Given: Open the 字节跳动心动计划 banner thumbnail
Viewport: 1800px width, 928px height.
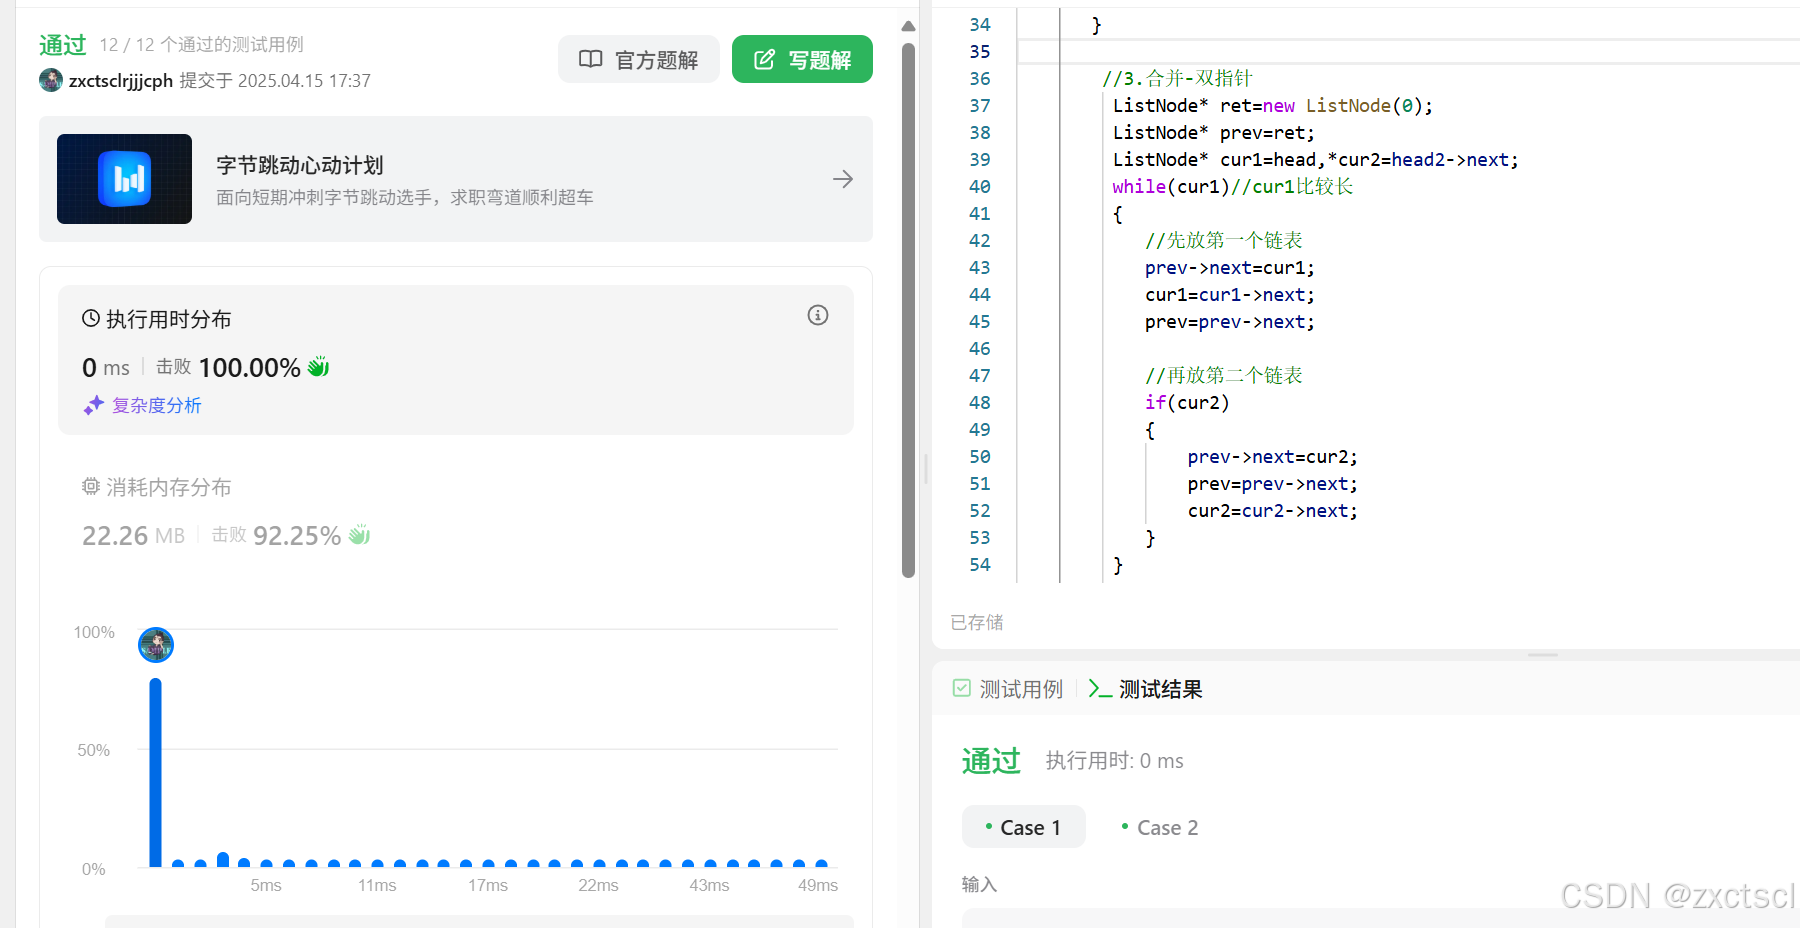Looking at the screenshot, I should point(124,179).
